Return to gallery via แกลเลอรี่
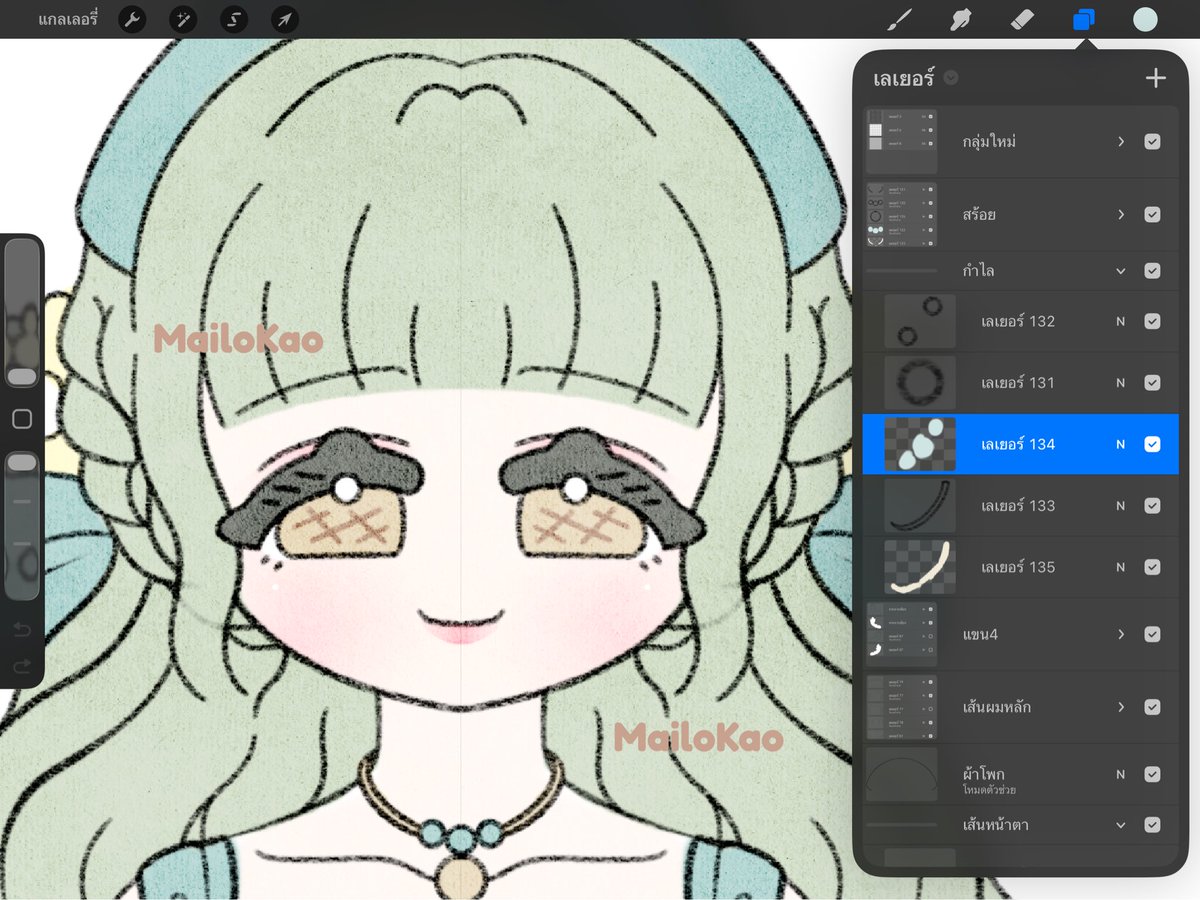 69,19
